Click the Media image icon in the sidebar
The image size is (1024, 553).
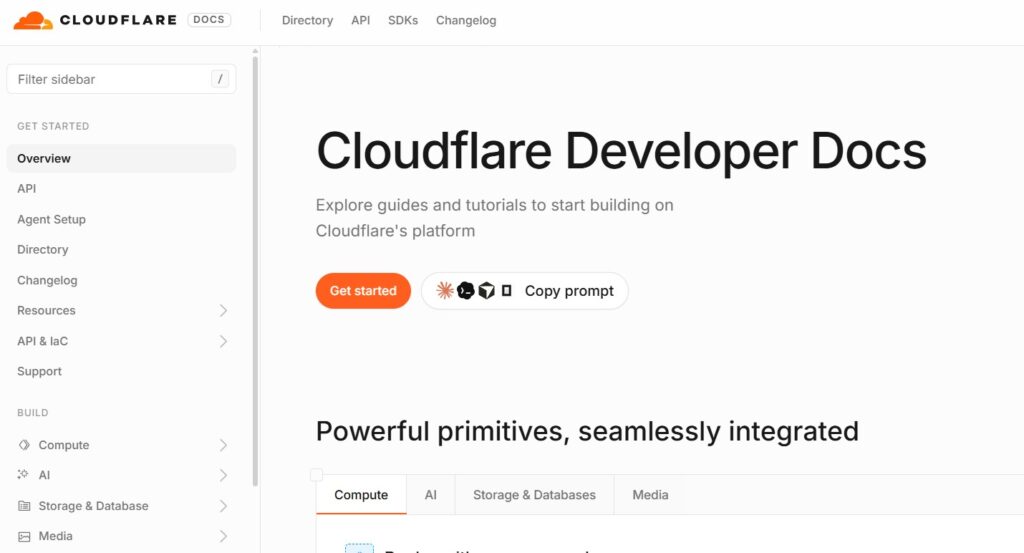point(24,536)
